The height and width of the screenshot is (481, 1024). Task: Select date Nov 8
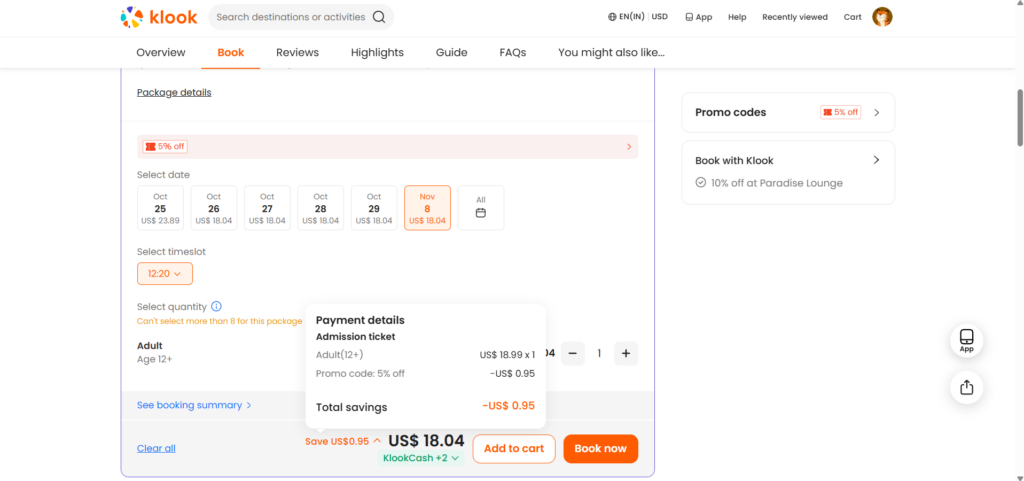click(427, 208)
